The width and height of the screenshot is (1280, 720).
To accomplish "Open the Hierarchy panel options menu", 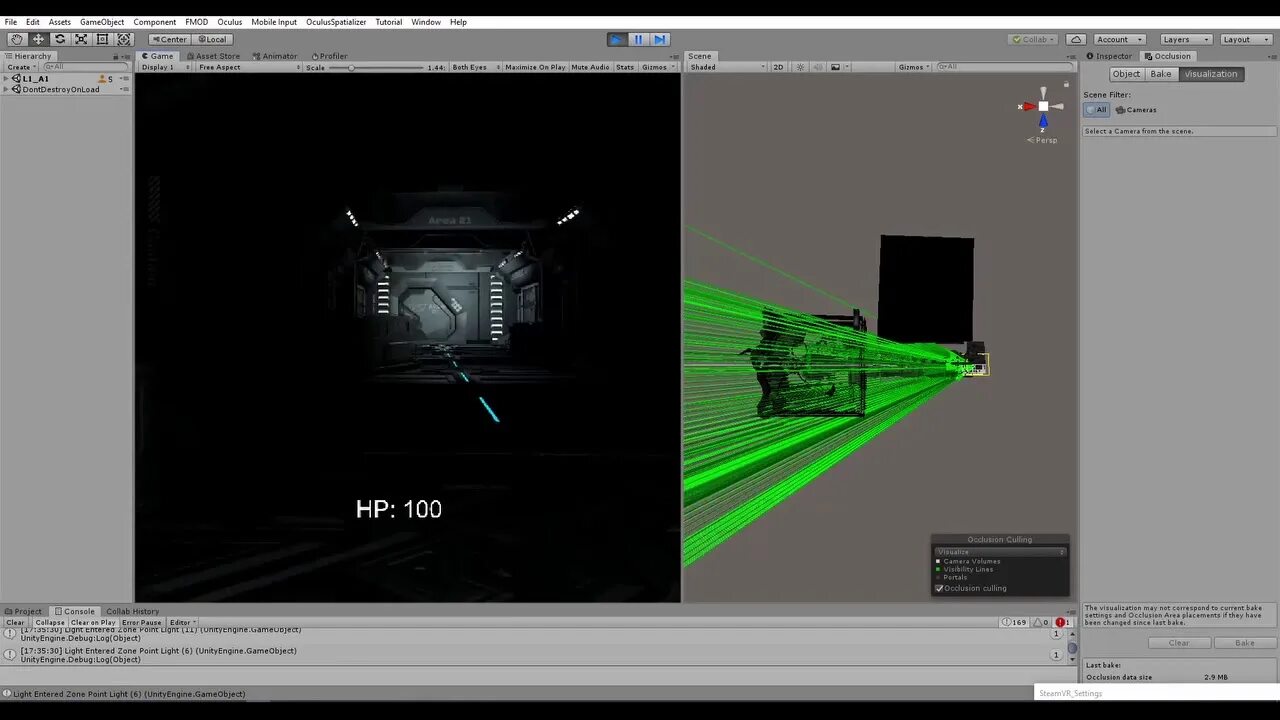I will point(126,56).
